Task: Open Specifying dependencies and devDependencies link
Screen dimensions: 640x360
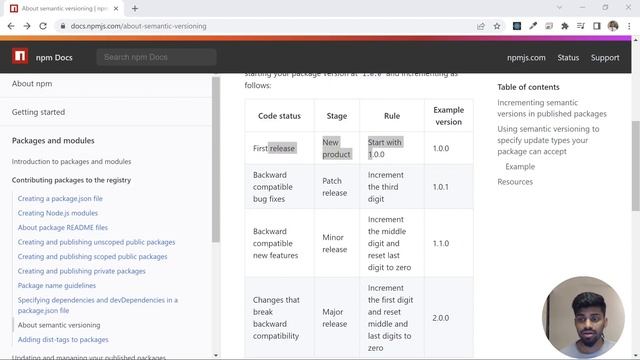Action: point(98,305)
